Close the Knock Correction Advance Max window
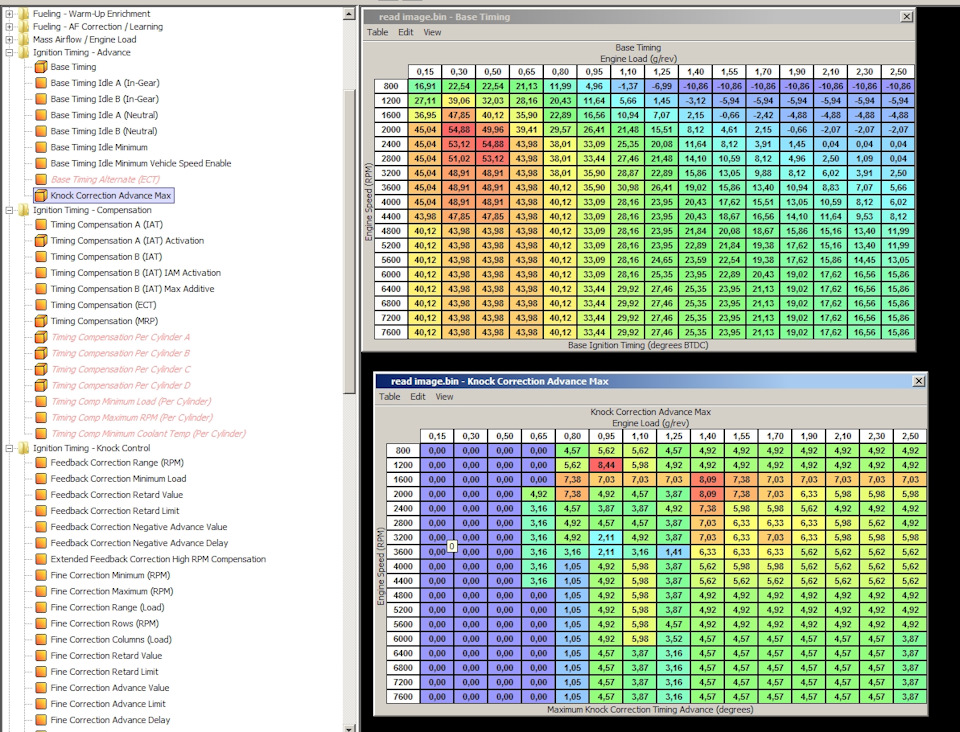960x732 pixels. (x=918, y=381)
